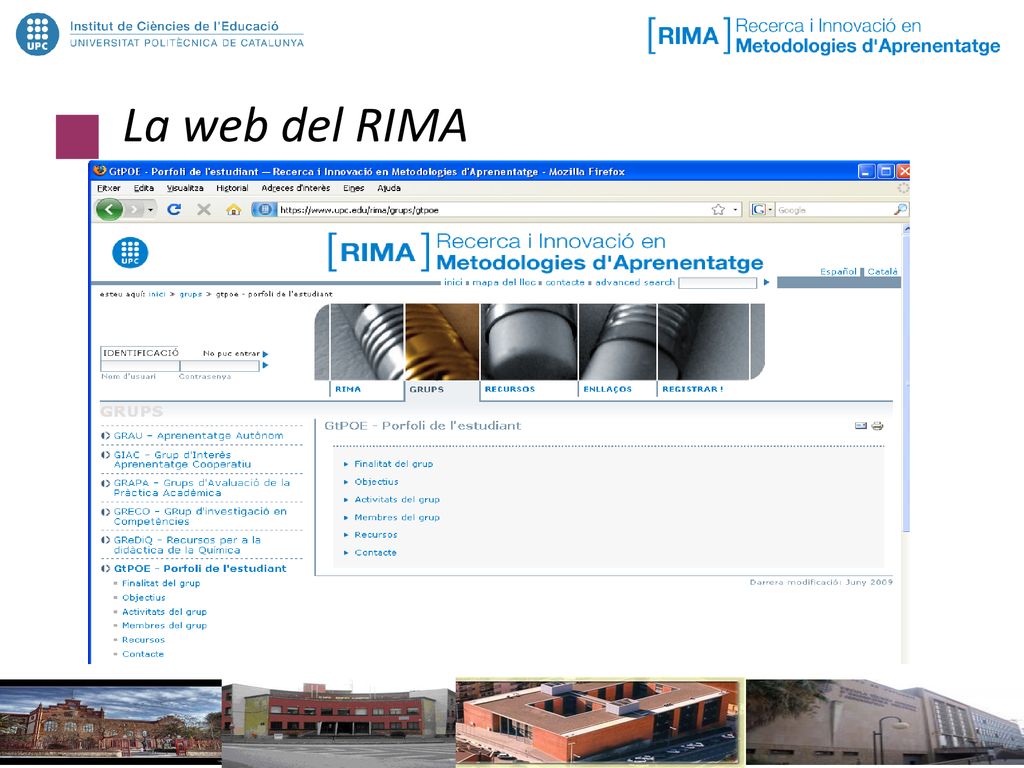Switch language to Español
This screenshot has width=1024, height=768.
click(838, 272)
